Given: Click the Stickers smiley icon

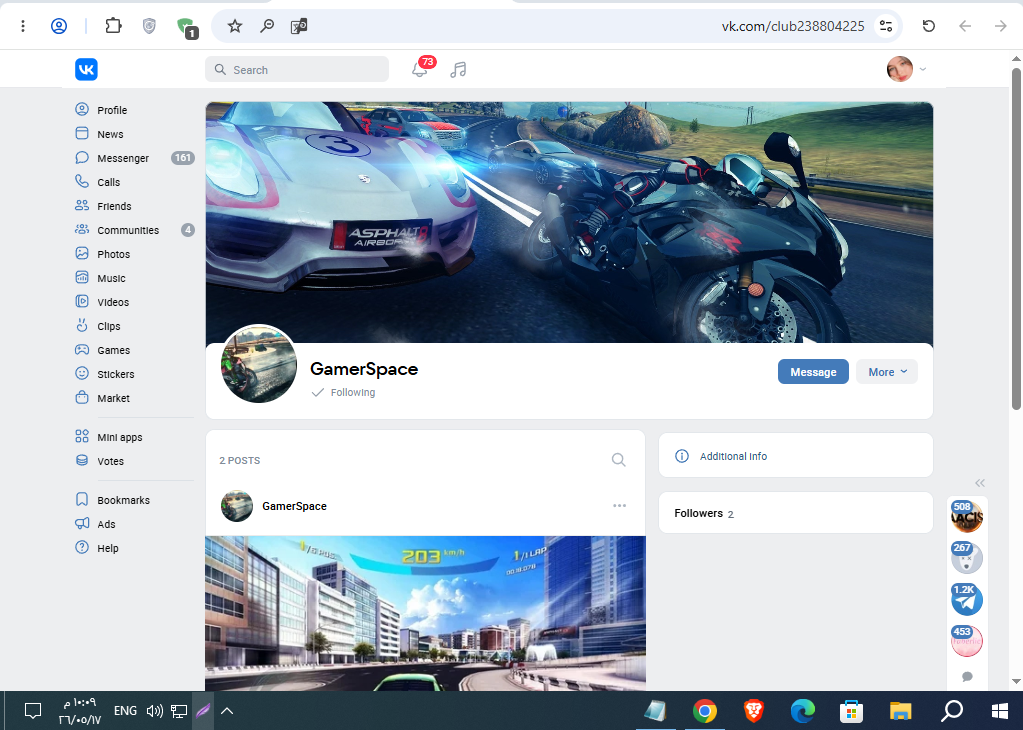Looking at the screenshot, I should click(x=82, y=374).
